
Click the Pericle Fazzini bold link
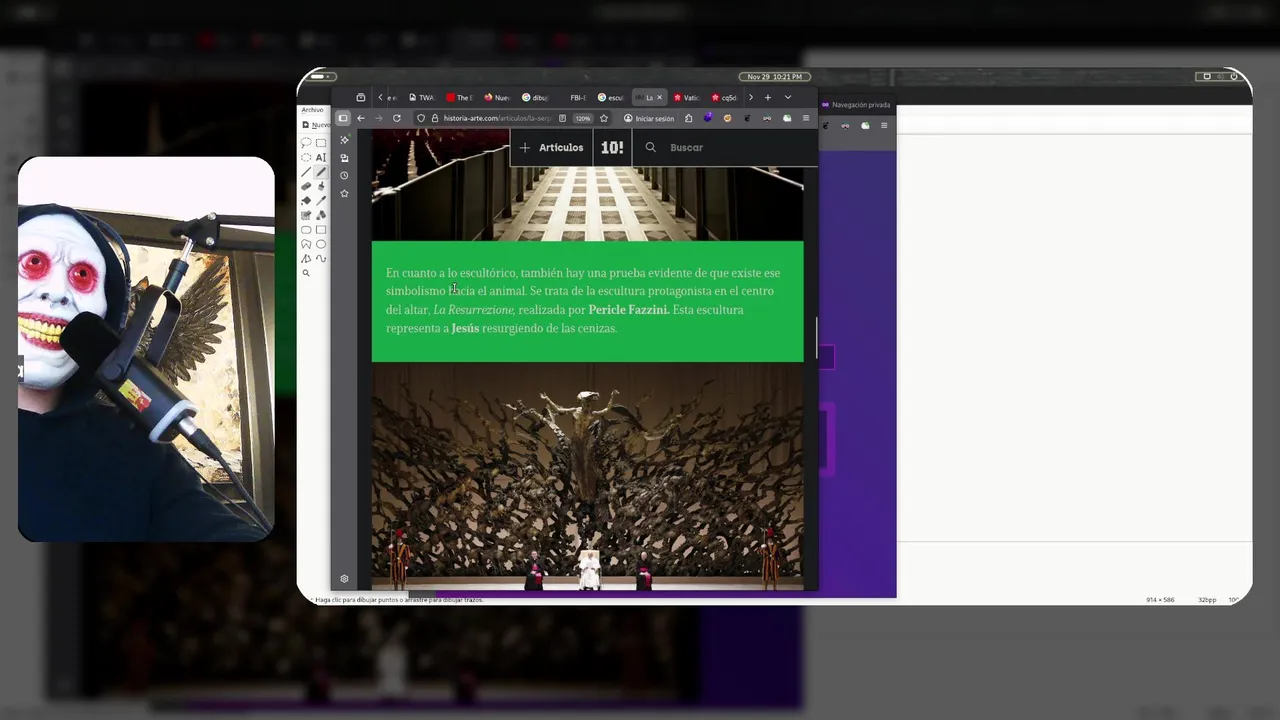point(629,310)
